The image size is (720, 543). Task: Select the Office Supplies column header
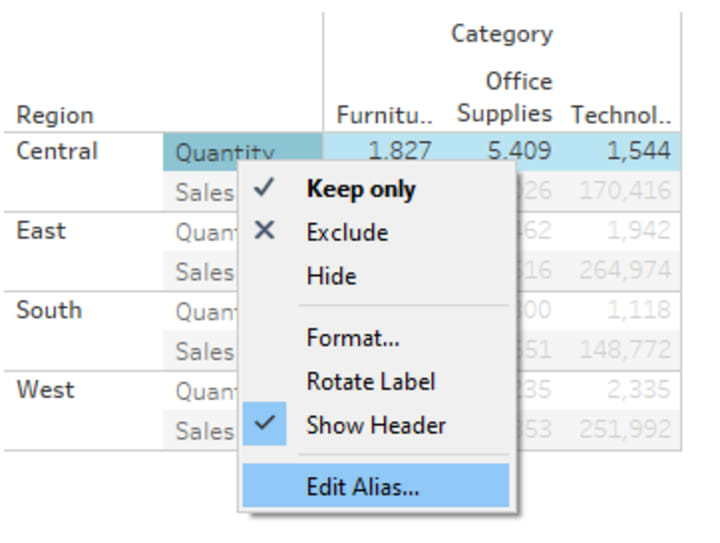[x=505, y=97]
